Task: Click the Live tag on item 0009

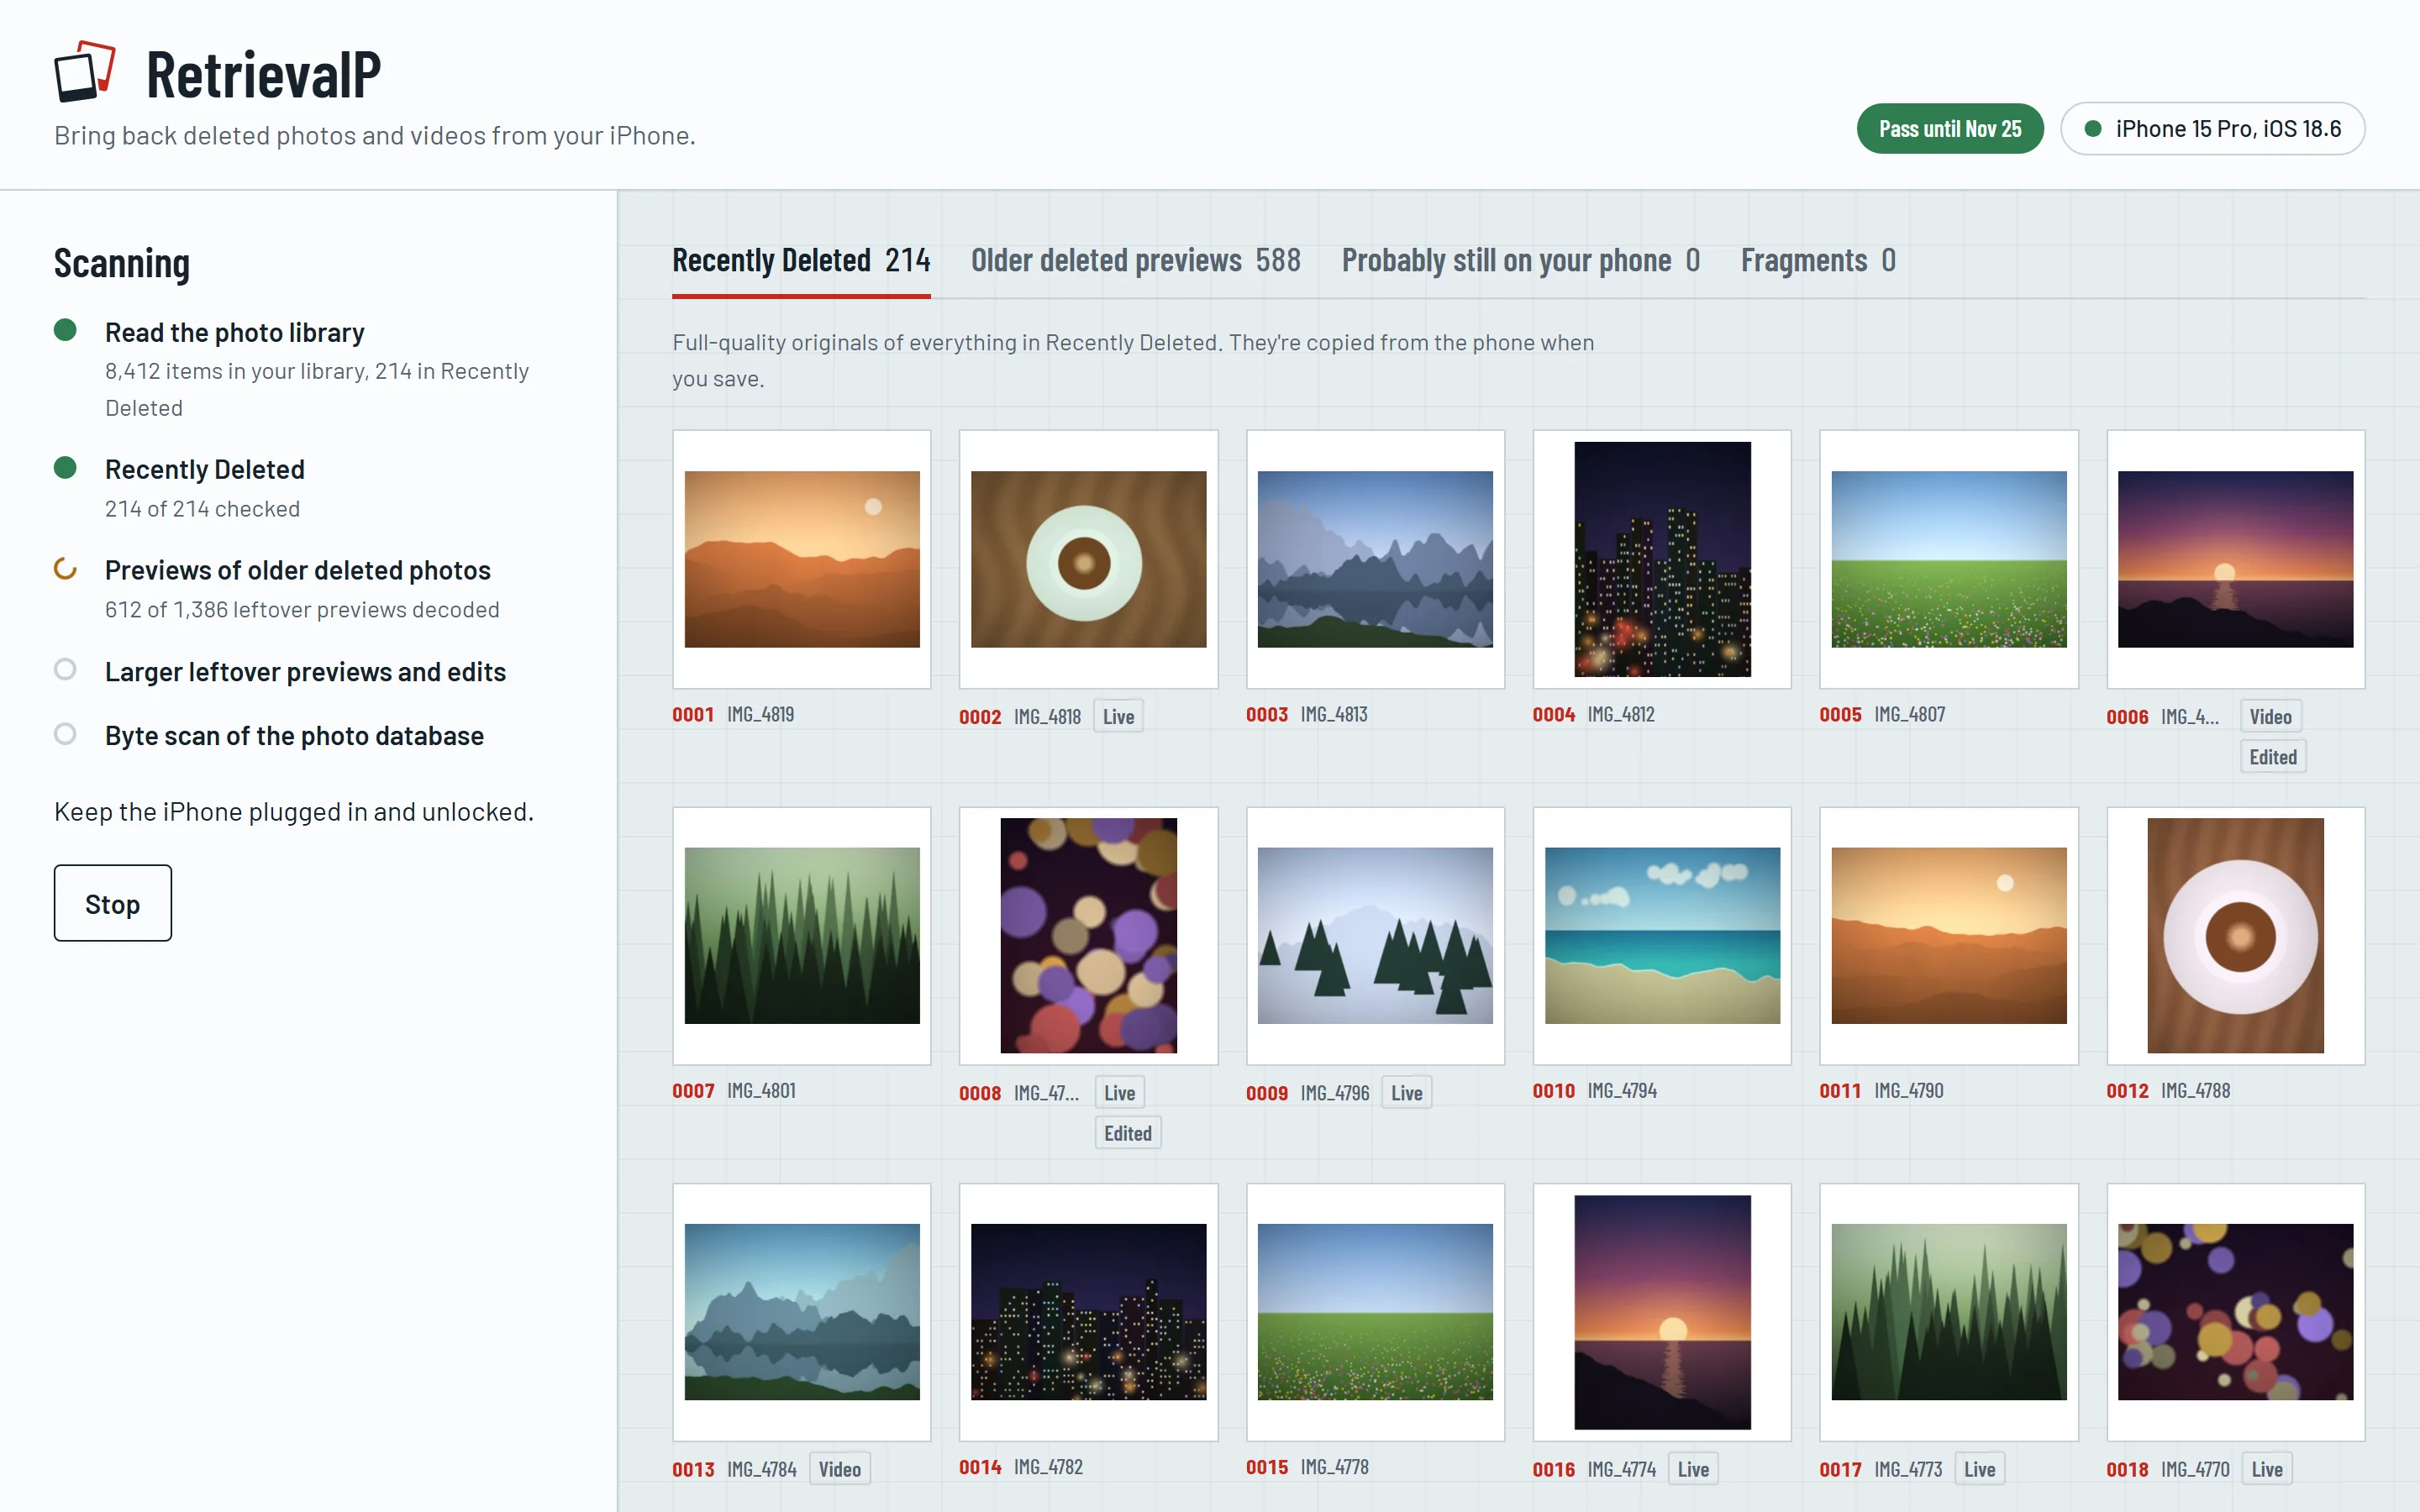Action: pos(1406,1093)
